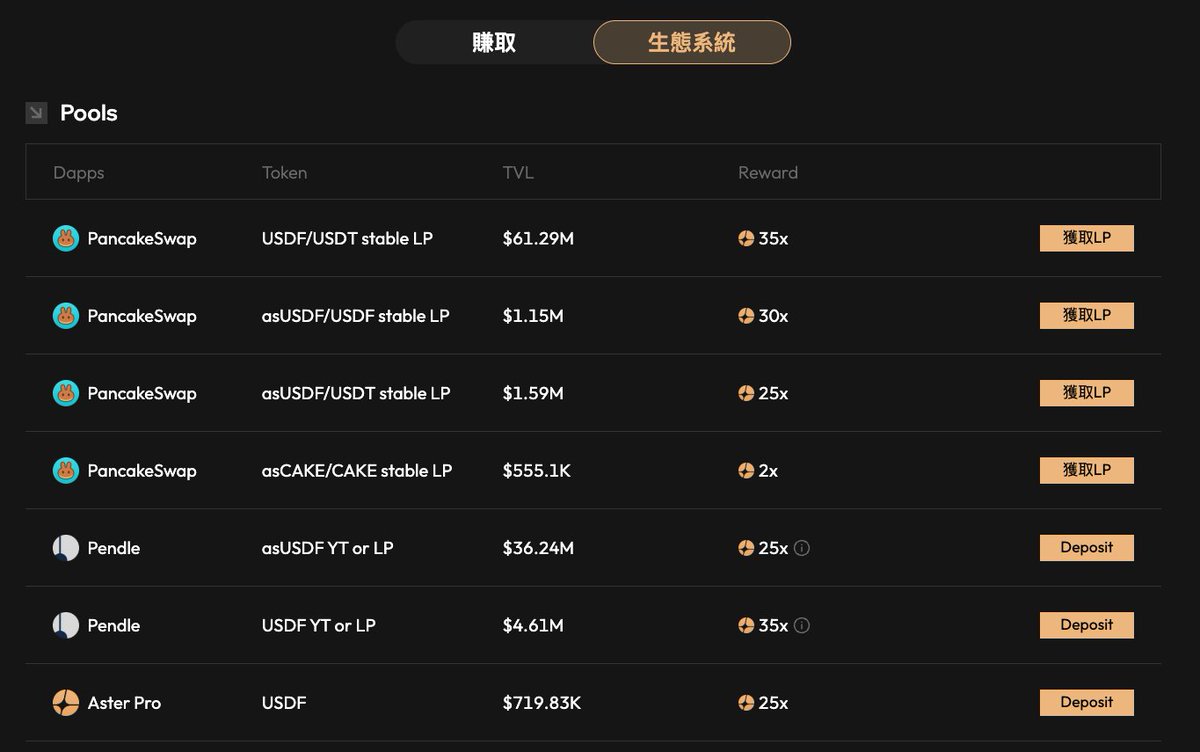The width and height of the screenshot is (1200, 752).
Task: Click reward icon next to 2x
Action: 746,471
